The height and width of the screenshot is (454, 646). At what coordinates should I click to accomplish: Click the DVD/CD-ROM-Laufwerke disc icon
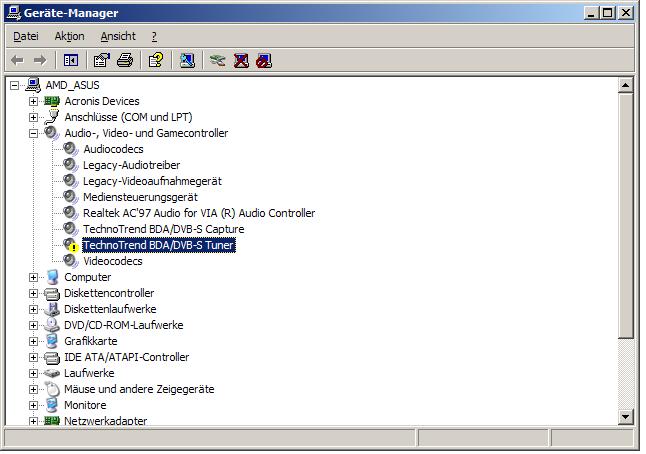pos(52,325)
